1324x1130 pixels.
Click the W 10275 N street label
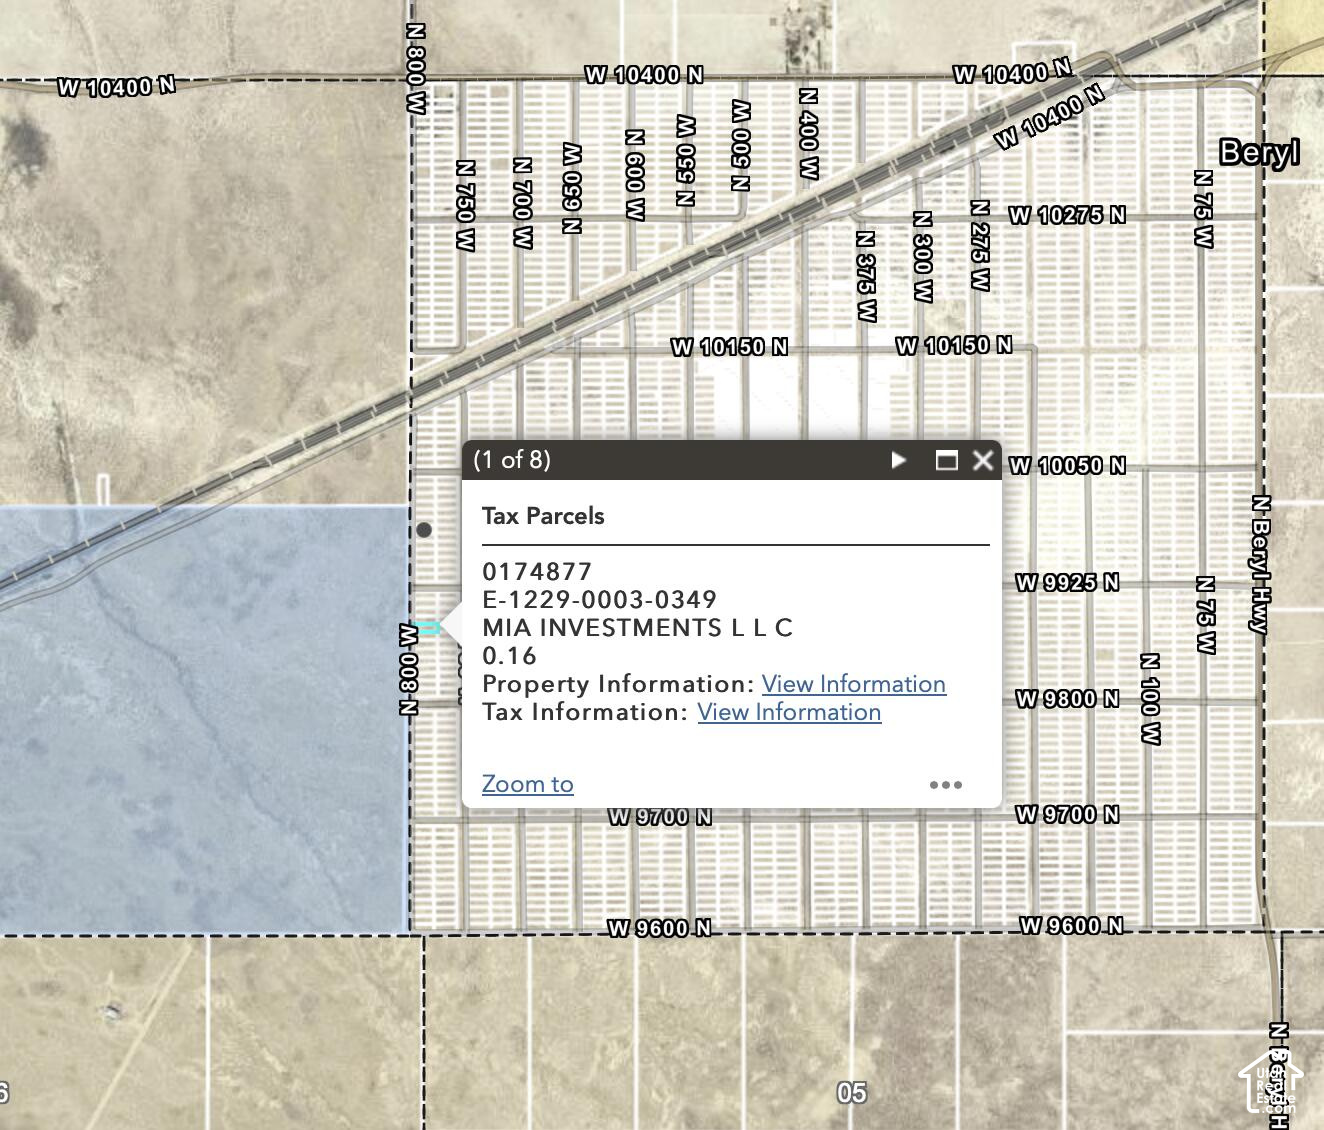point(1067,215)
